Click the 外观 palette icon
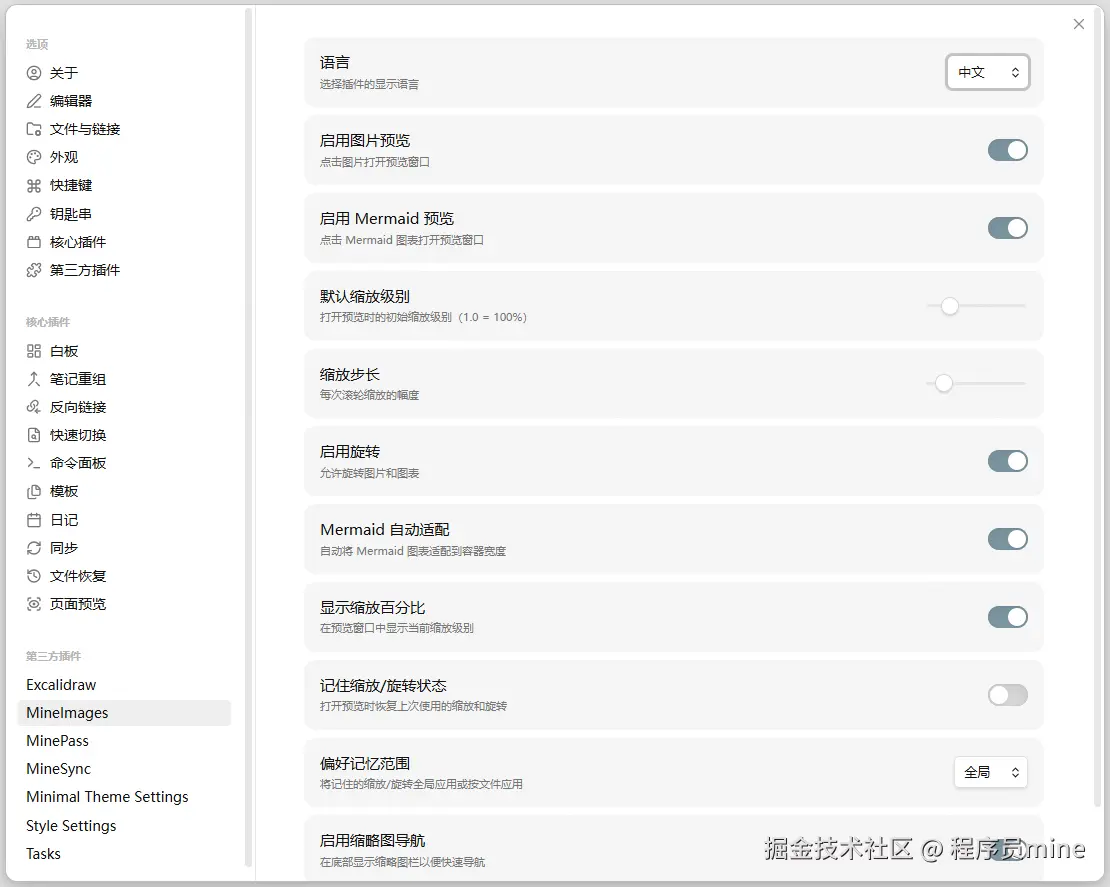Image resolution: width=1110 pixels, height=887 pixels. coord(33,157)
